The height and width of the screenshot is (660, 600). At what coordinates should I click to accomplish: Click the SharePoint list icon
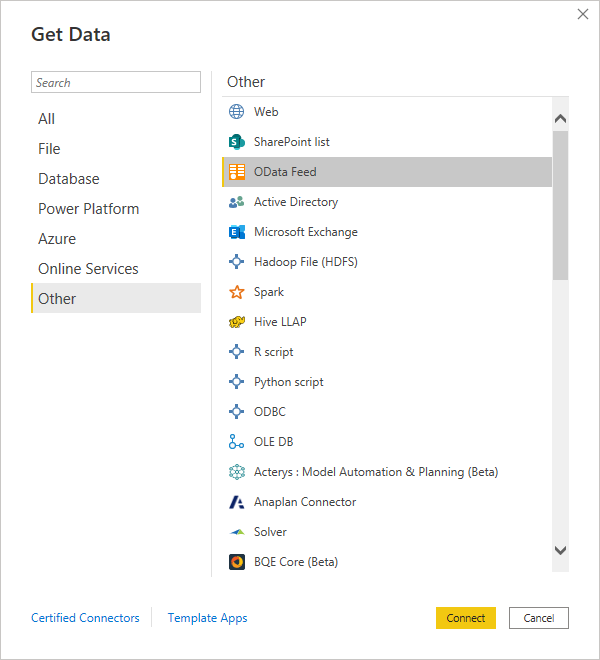point(236,142)
